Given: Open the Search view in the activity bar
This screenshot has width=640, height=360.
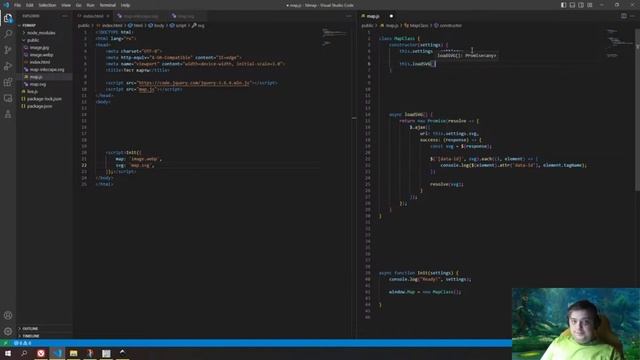Looking at the screenshot, I should (8, 33).
